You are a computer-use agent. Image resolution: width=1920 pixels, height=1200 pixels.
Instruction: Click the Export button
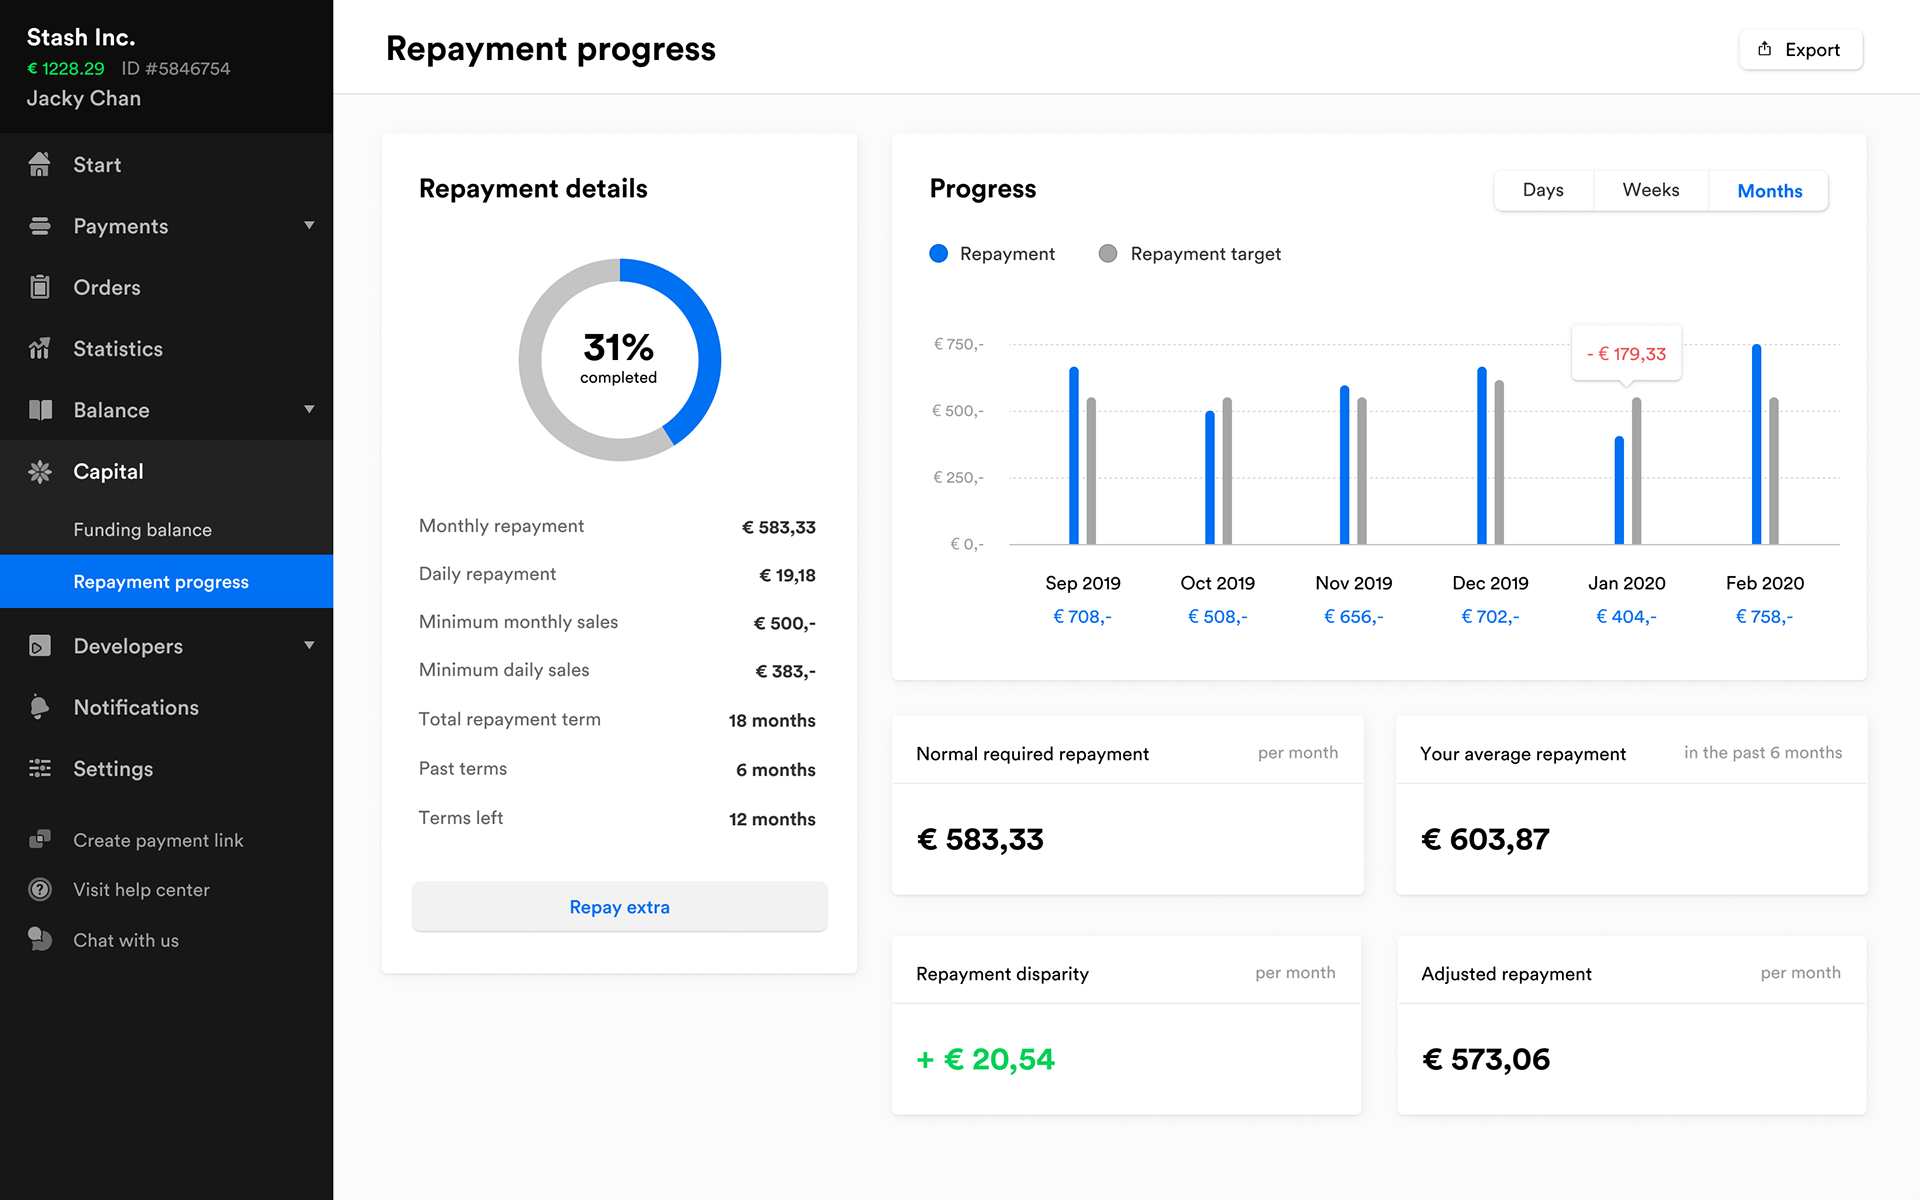(x=1800, y=50)
